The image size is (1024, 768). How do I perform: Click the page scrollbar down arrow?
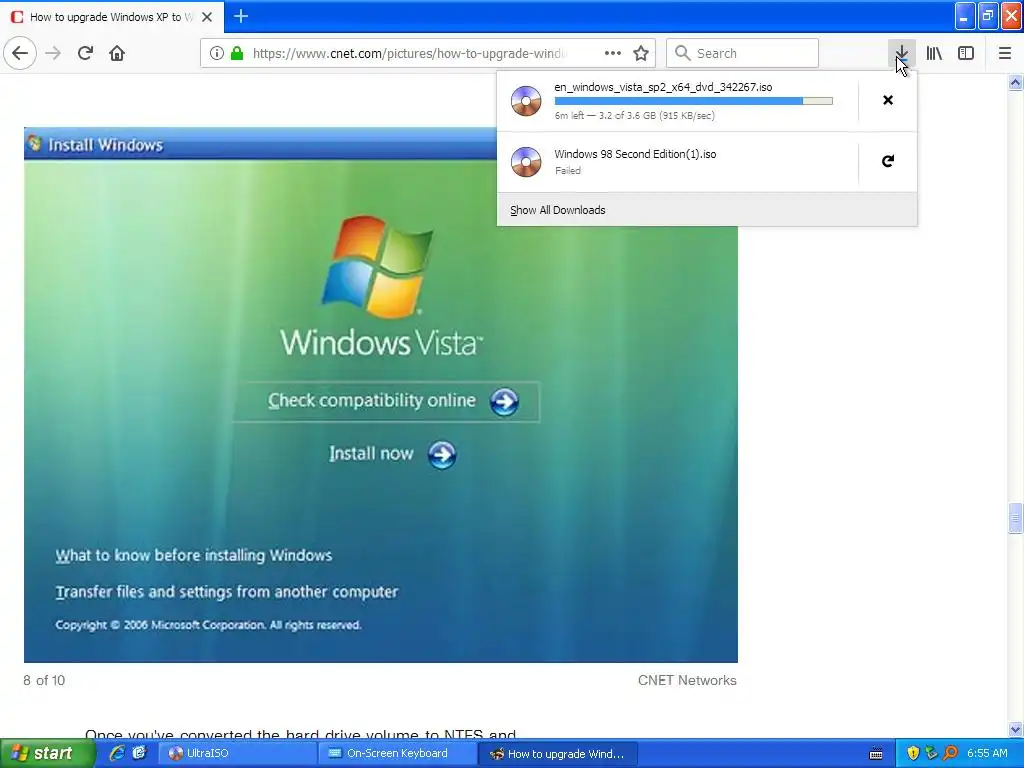tap(1015, 729)
